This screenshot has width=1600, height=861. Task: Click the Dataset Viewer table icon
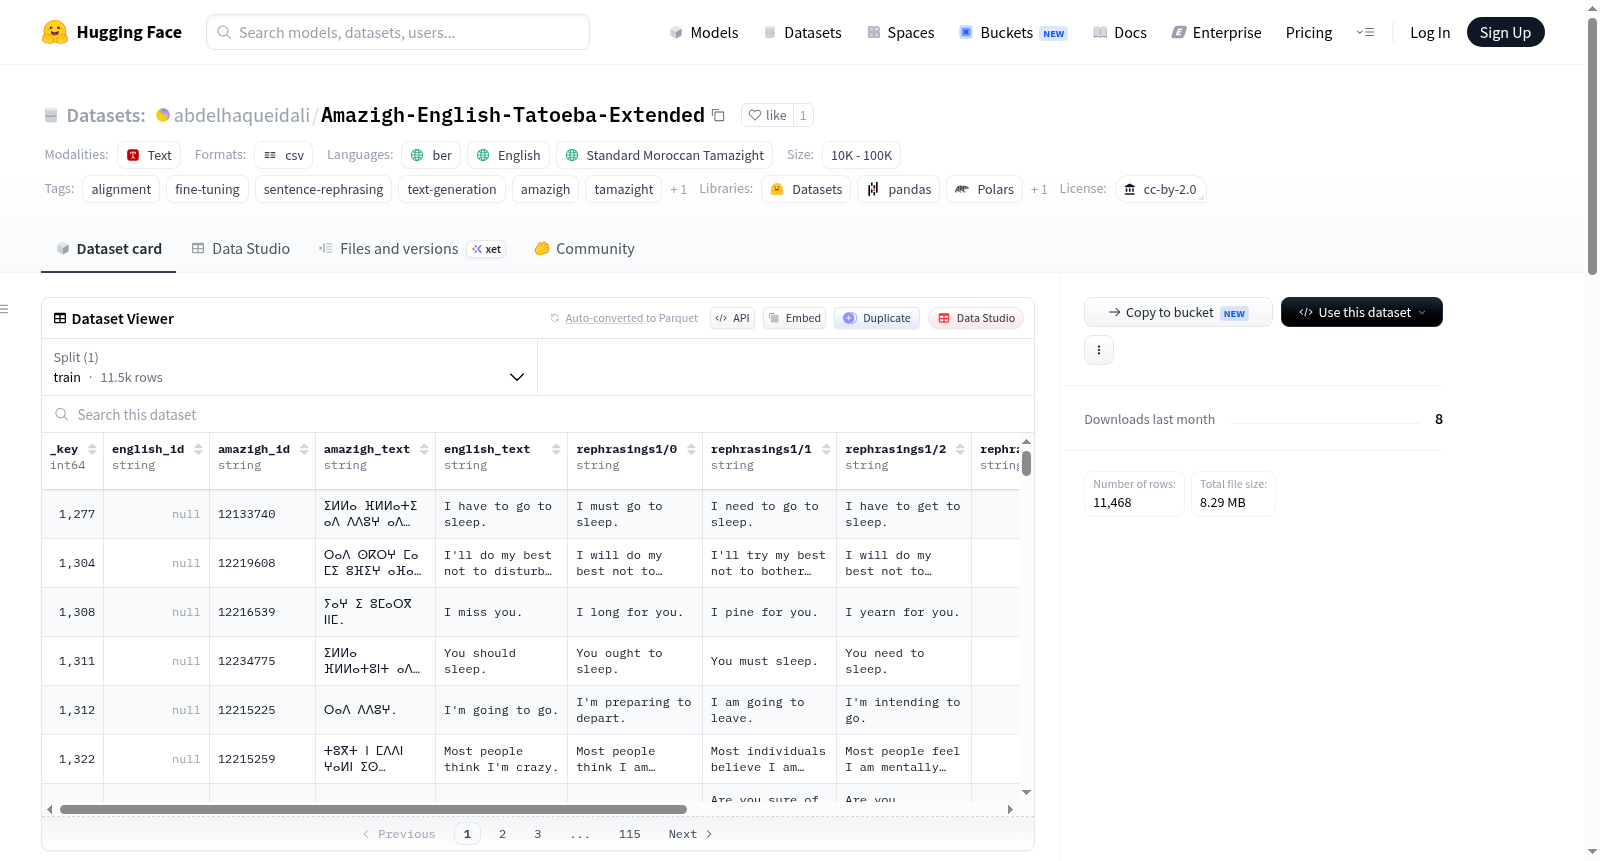pos(60,318)
